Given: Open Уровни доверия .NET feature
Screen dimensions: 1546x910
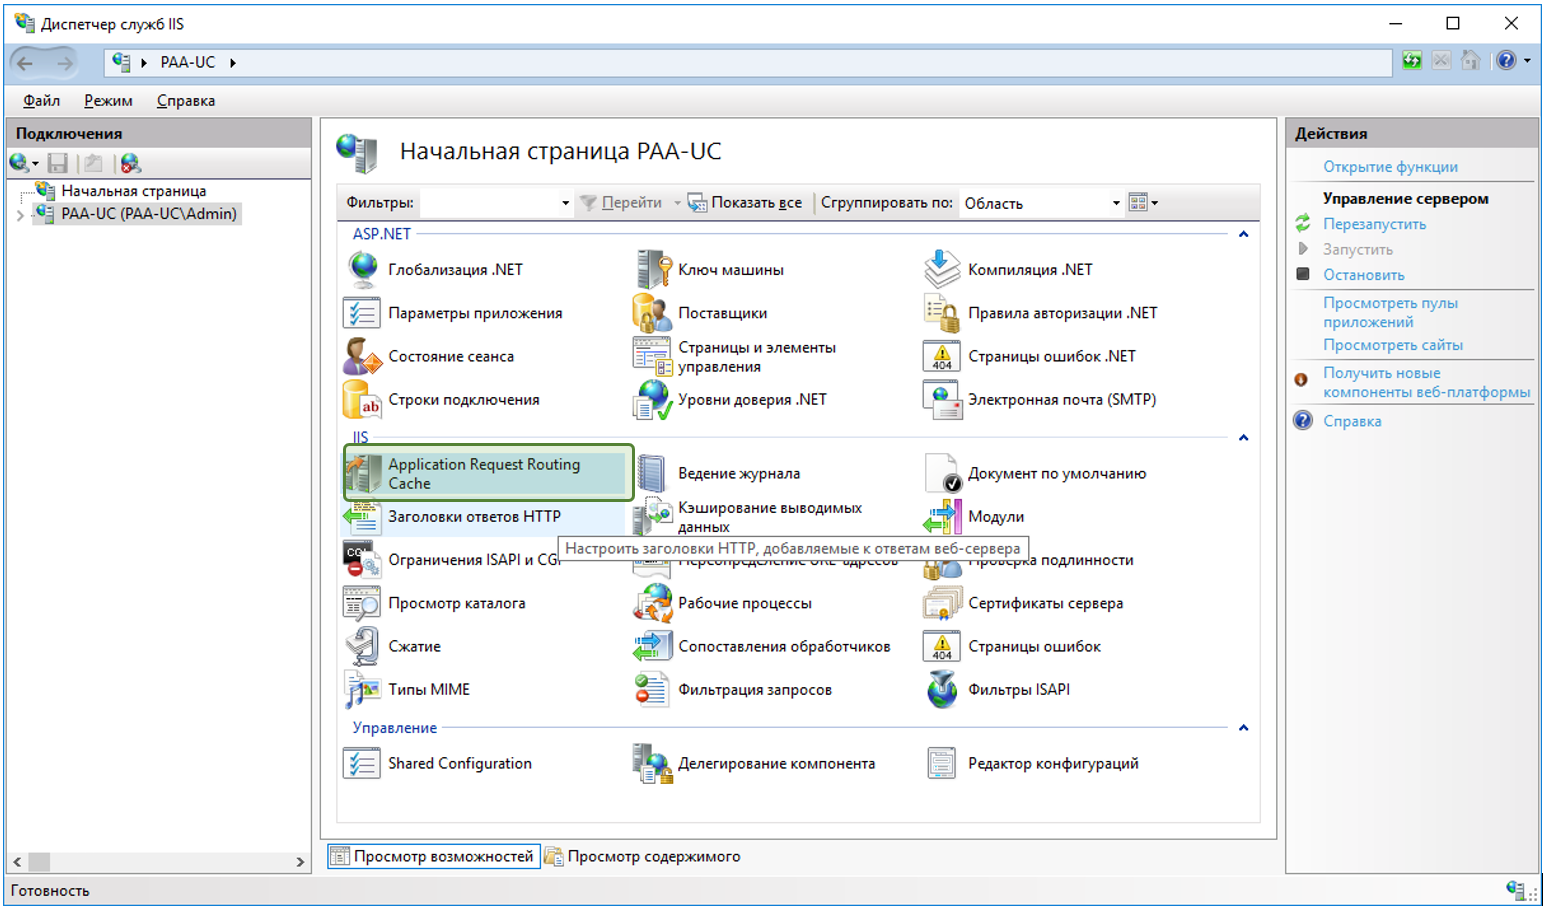Looking at the screenshot, I should click(x=731, y=400).
